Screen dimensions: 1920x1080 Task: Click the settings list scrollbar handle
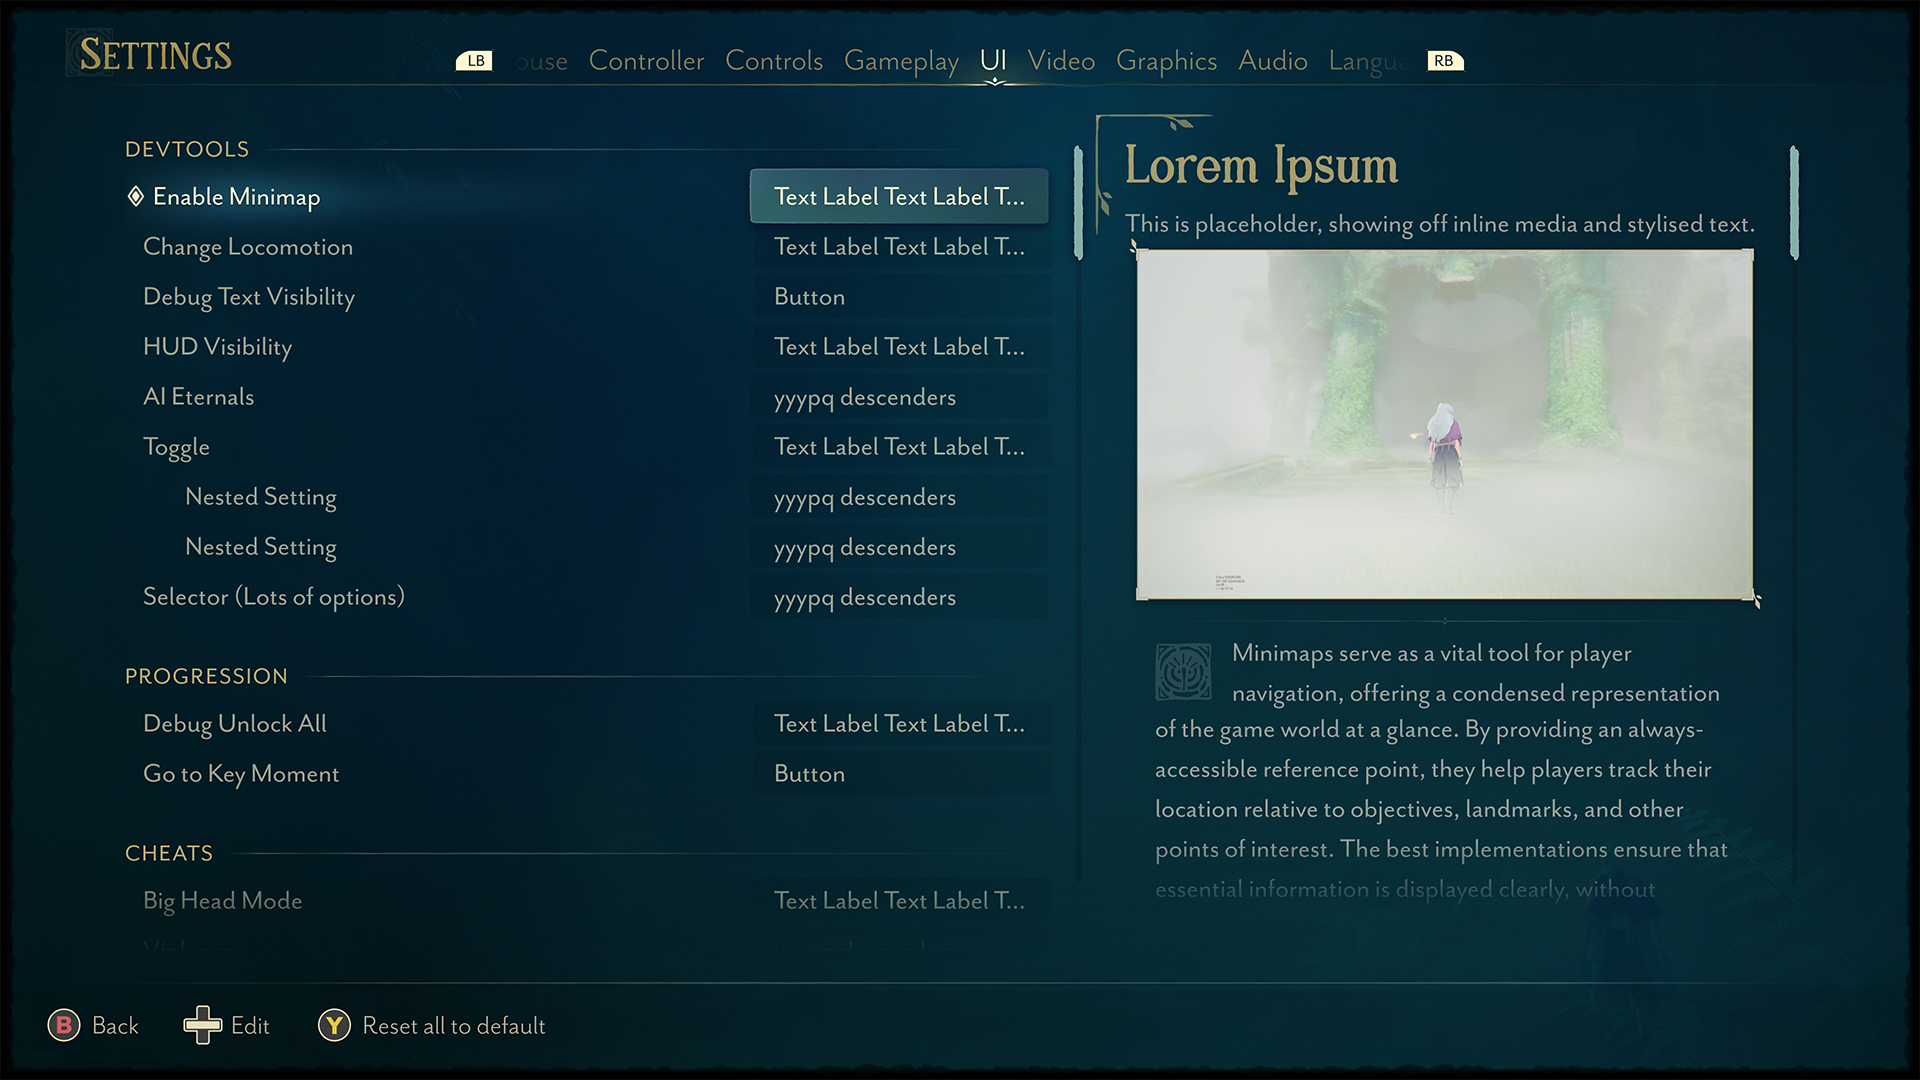tap(1078, 203)
